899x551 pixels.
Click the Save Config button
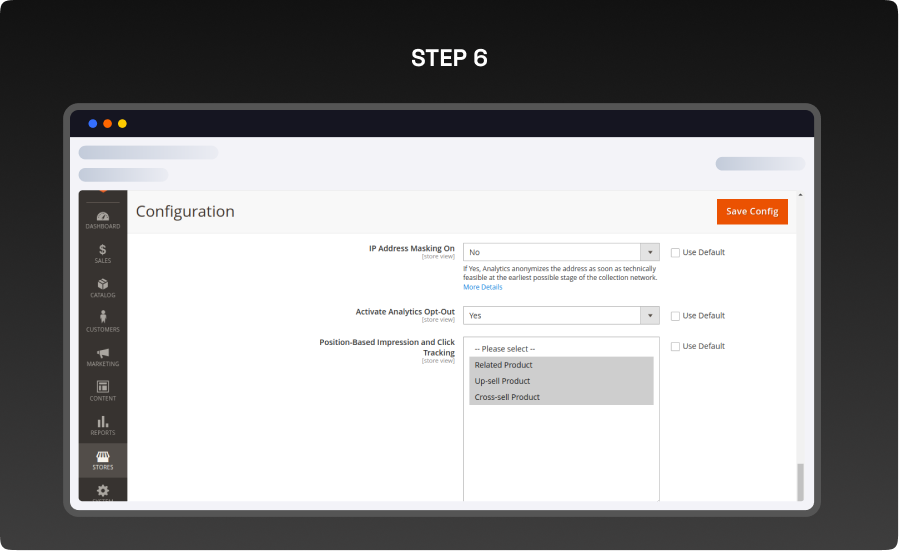752,212
